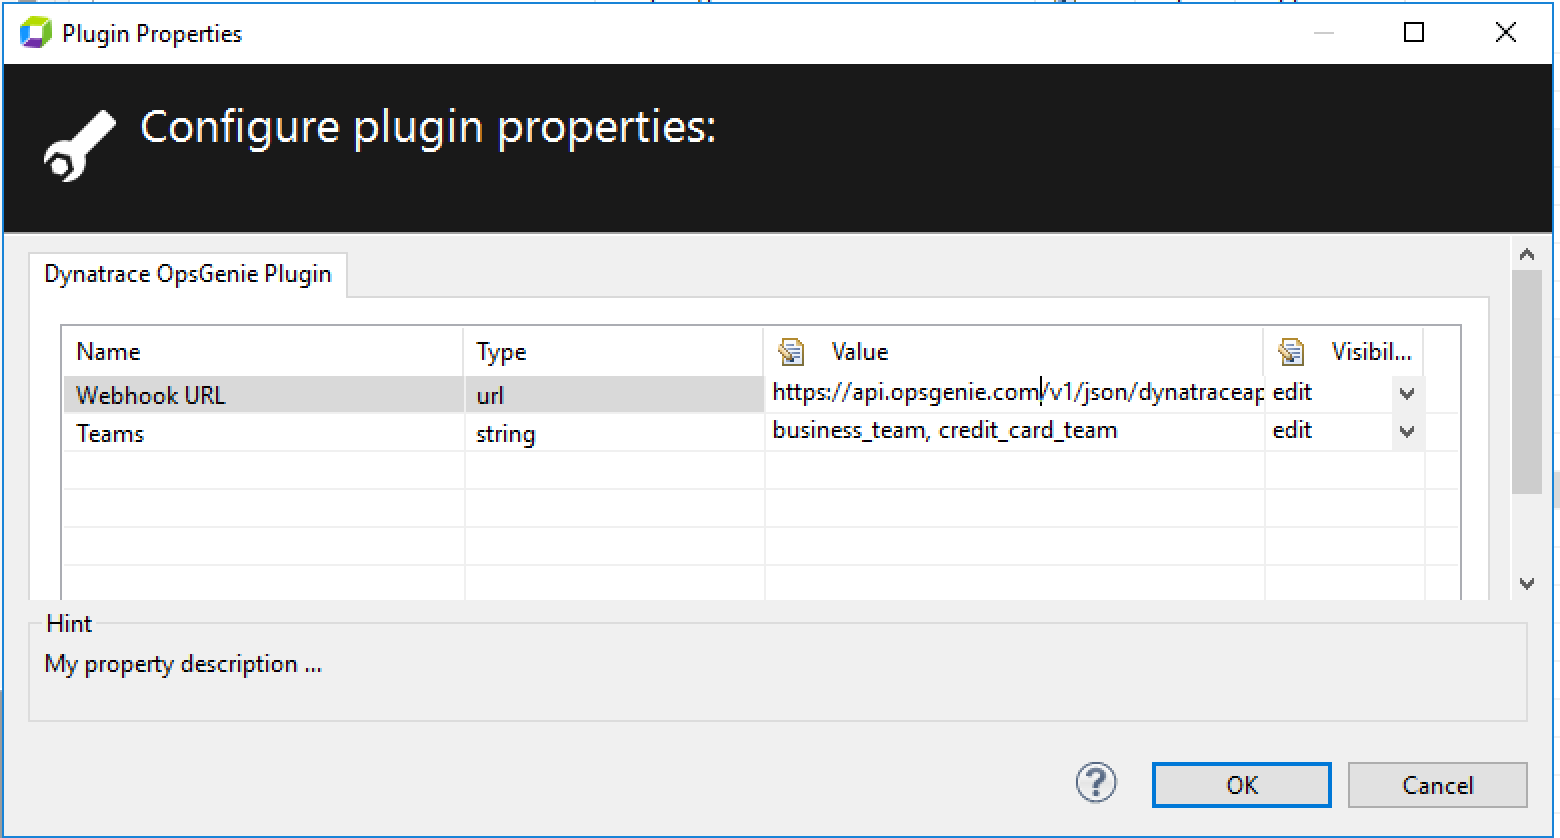Expand the edit dropdown on the Webhook URL row
This screenshot has width=1560, height=838.
(1407, 393)
